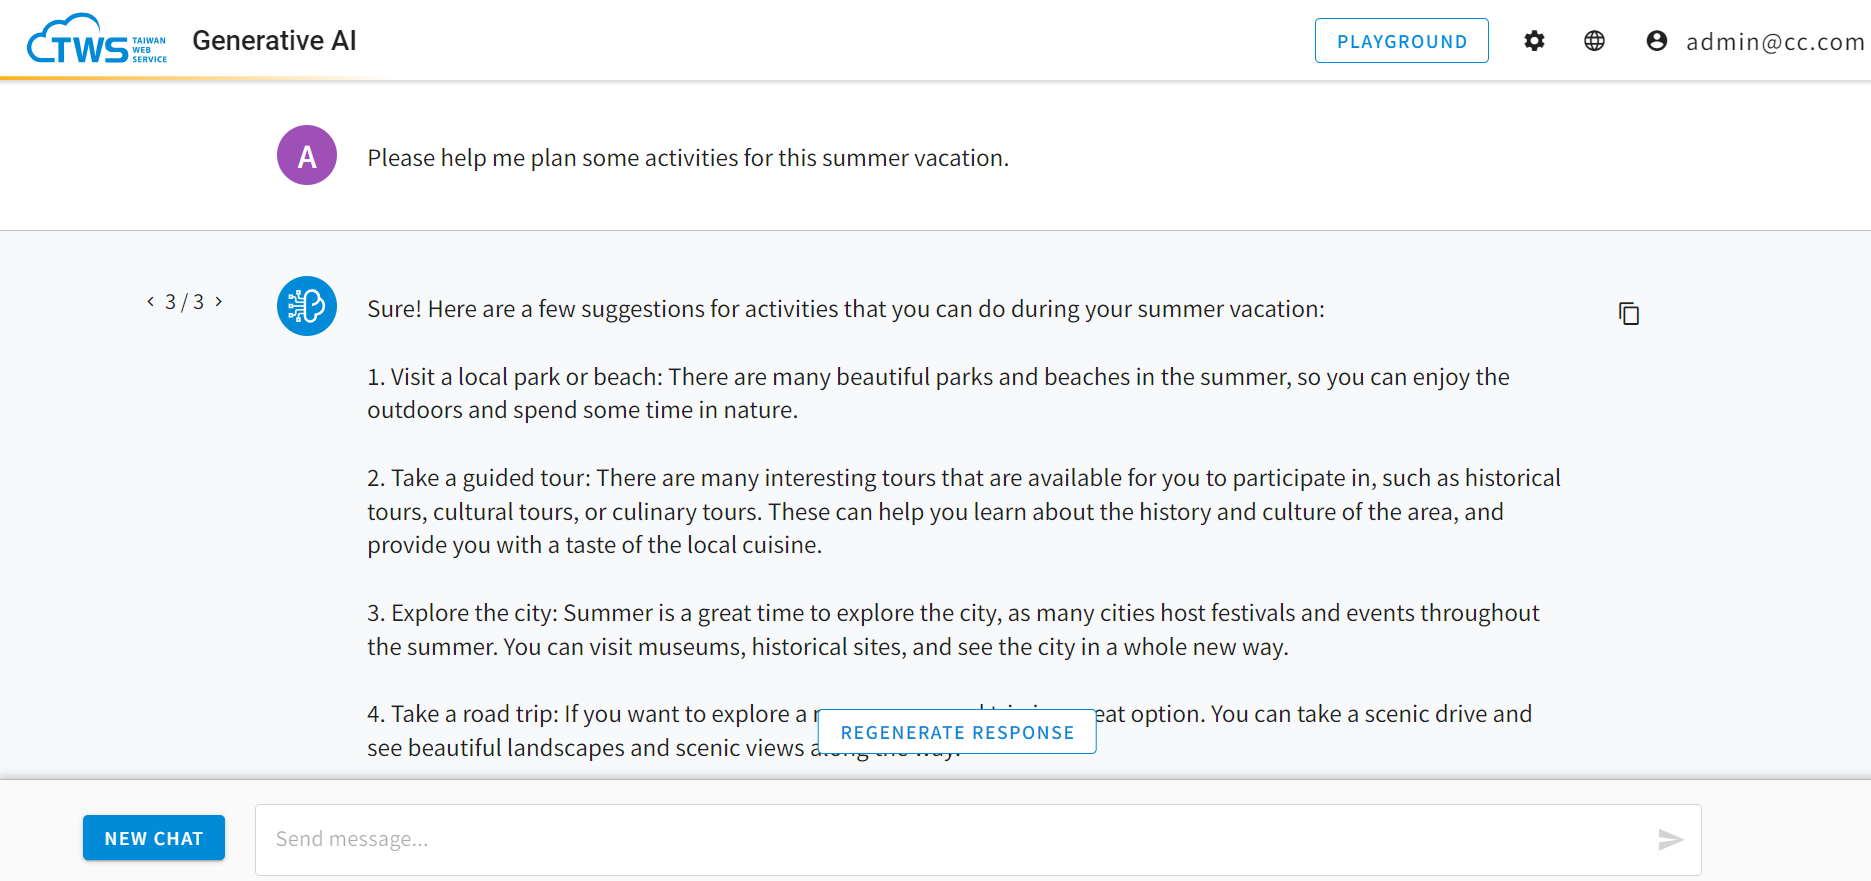Click the 3 / 3 response counter
This screenshot has width=1871, height=881.
(185, 302)
